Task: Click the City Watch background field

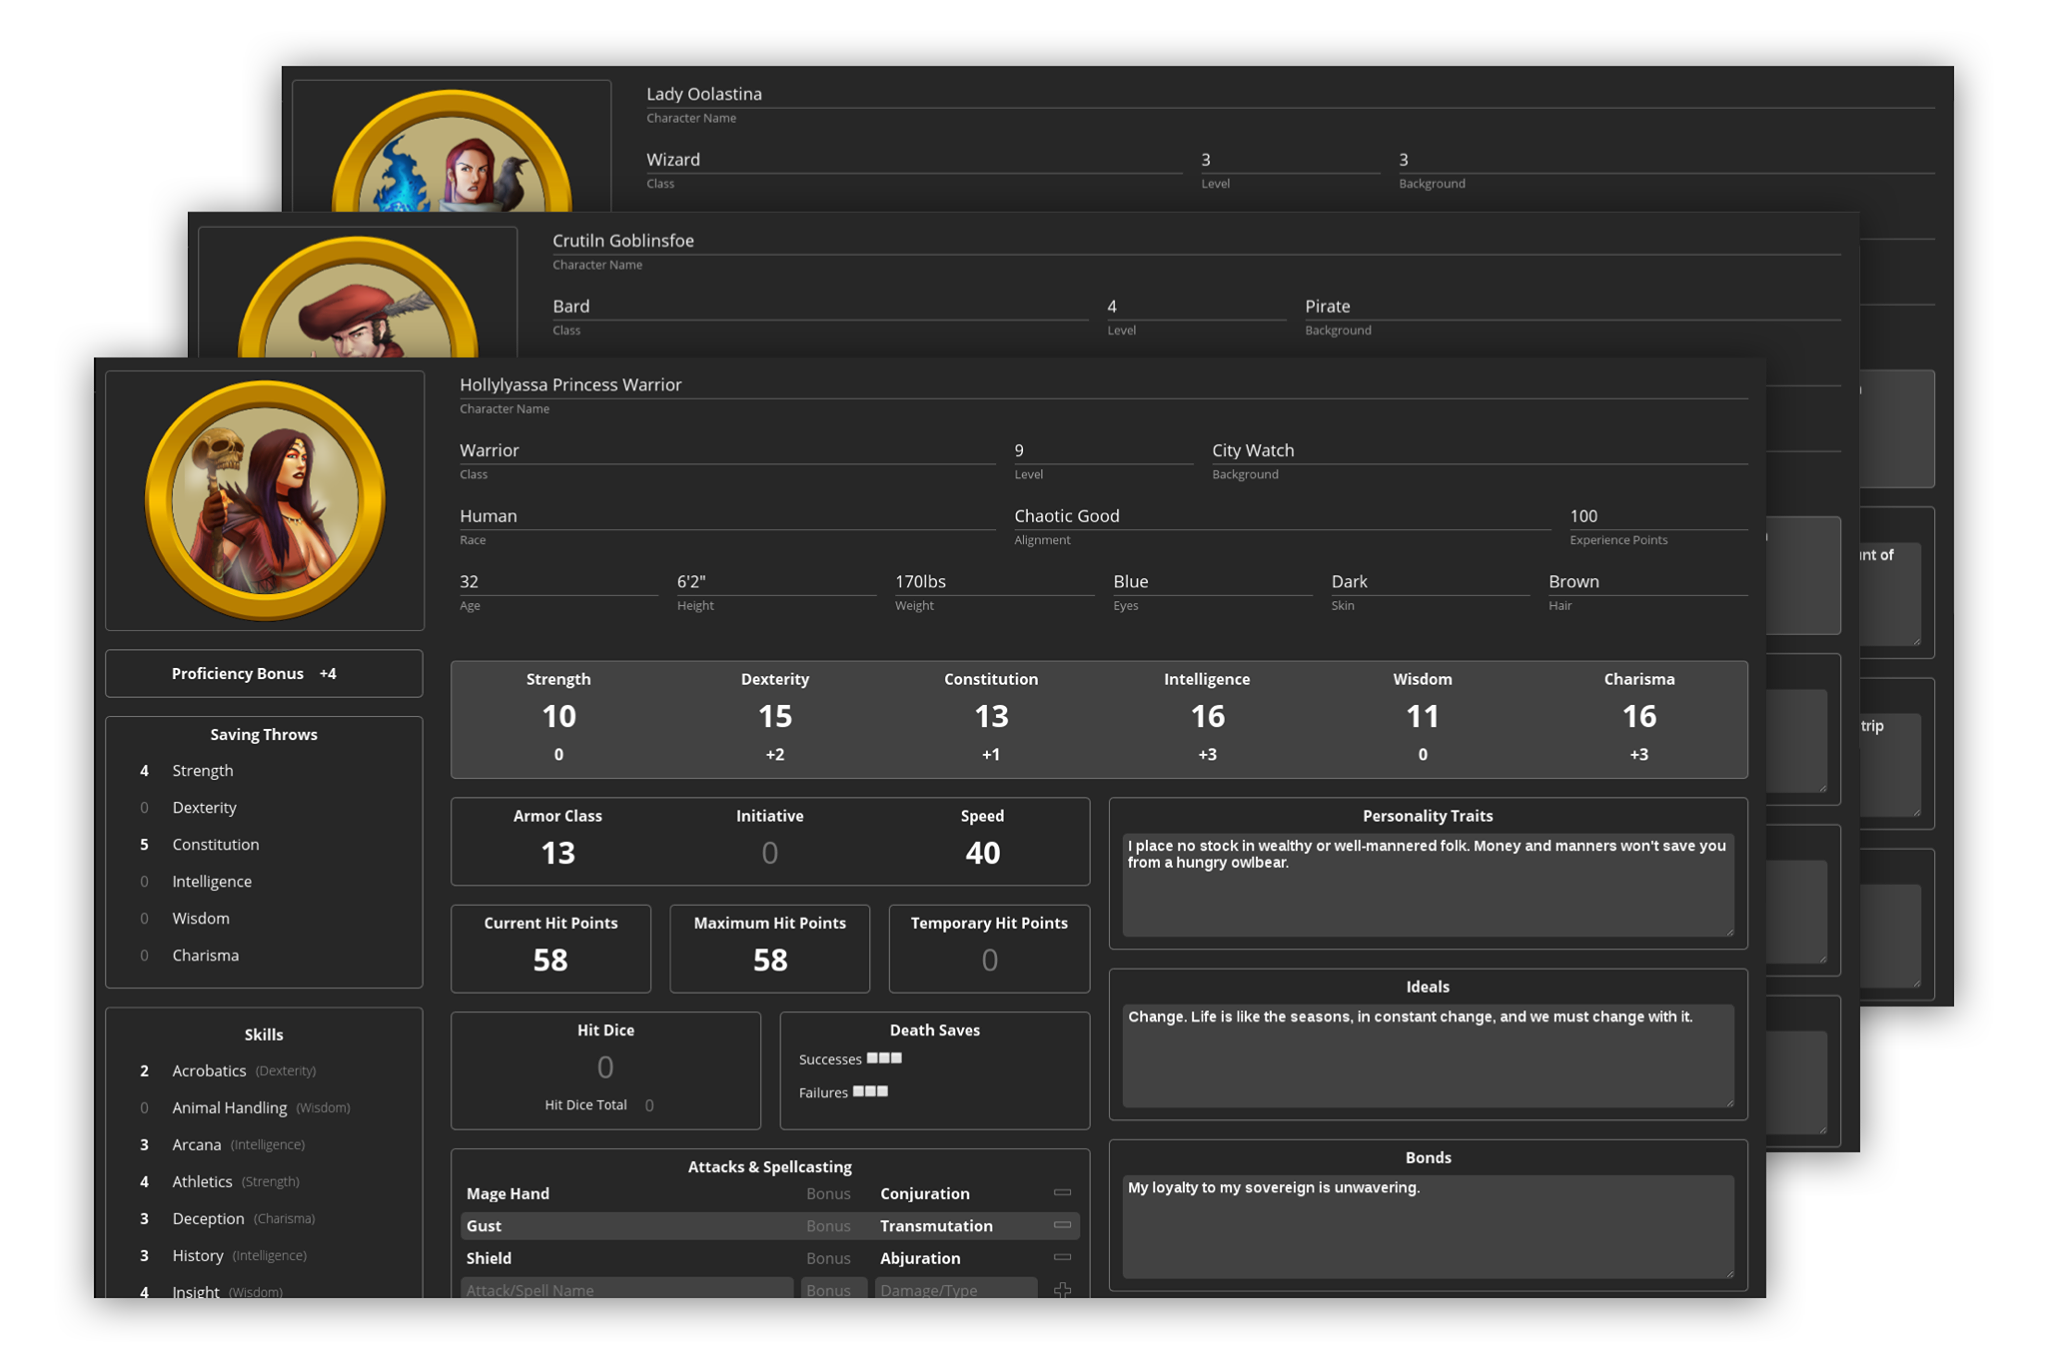Action: coord(1479,451)
